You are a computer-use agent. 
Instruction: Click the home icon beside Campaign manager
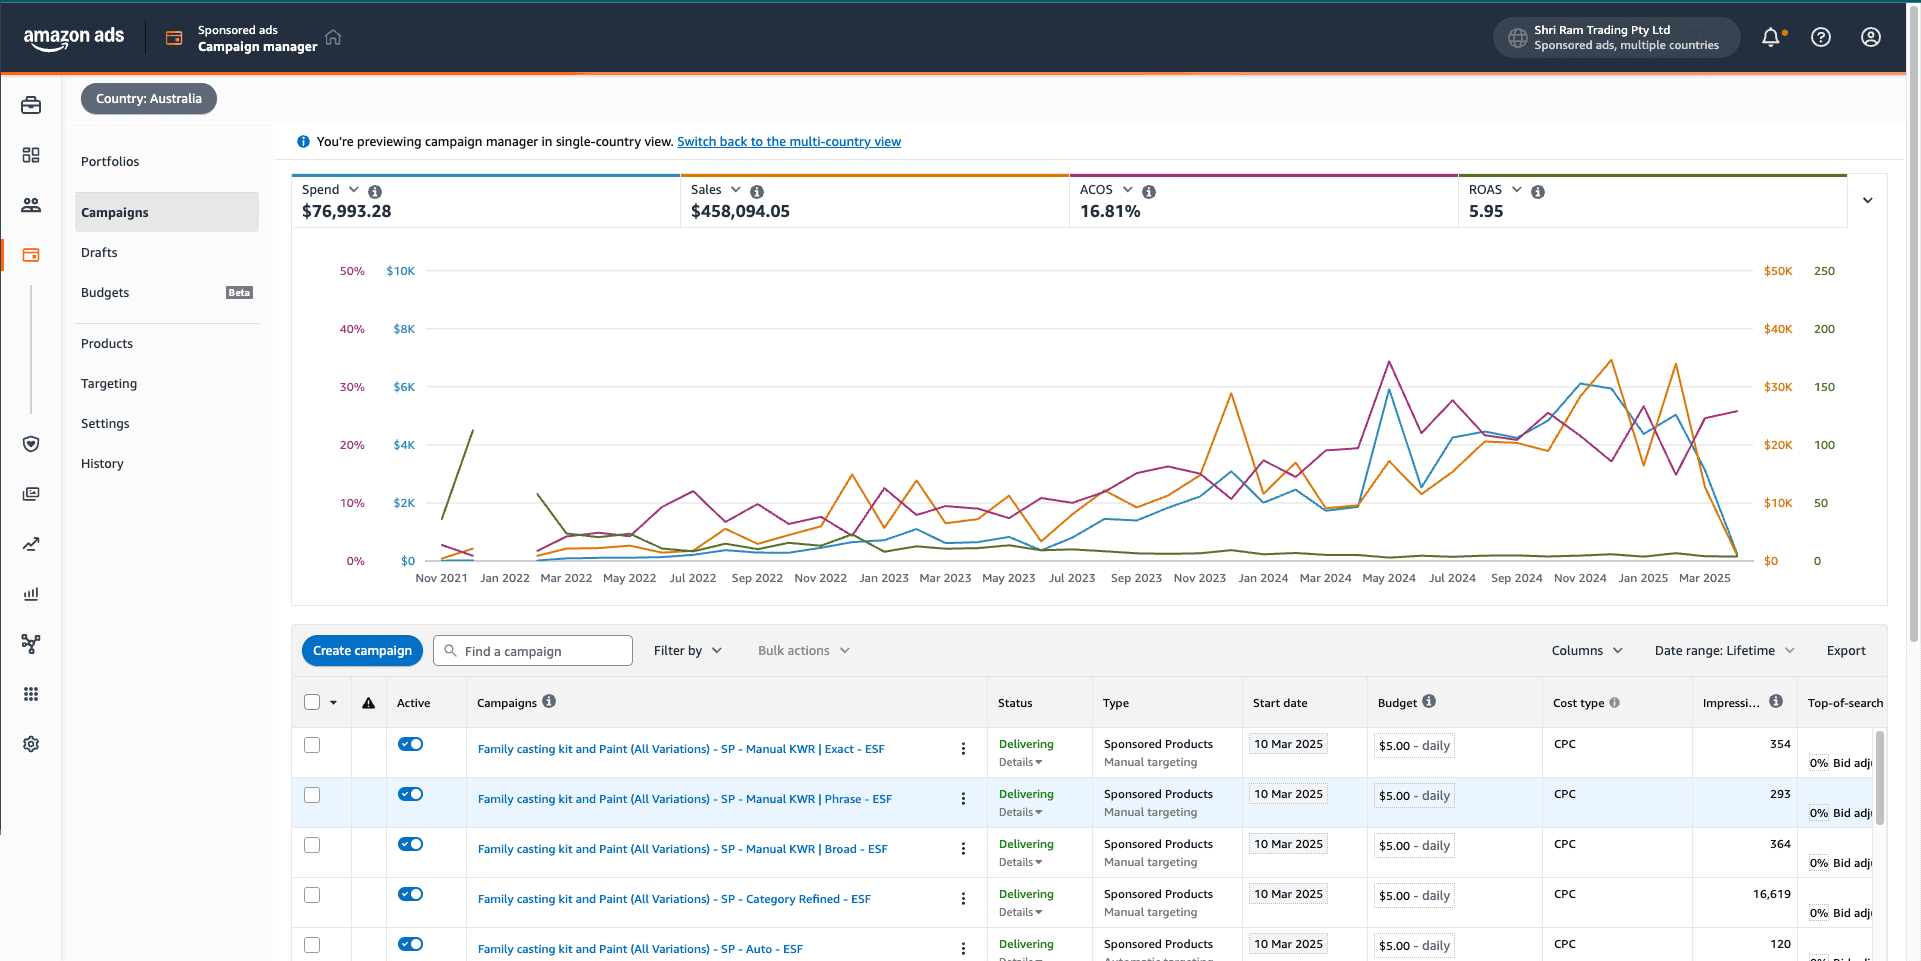pos(333,37)
